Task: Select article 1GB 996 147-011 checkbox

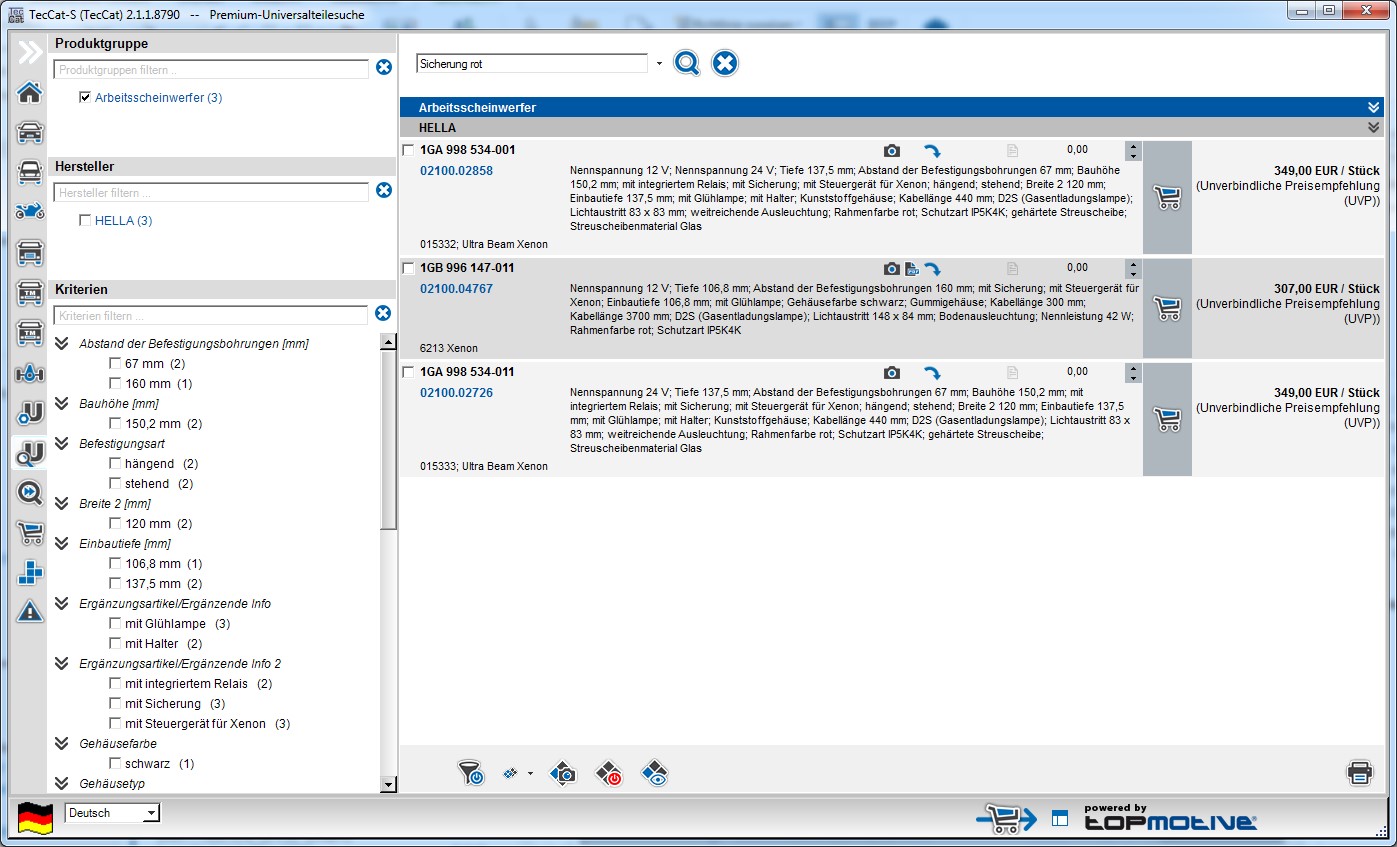Action: (408, 269)
